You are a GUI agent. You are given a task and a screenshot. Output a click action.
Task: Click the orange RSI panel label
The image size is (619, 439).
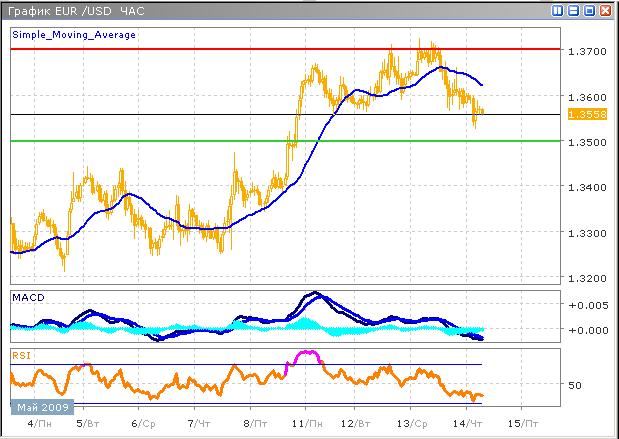(x=21, y=354)
